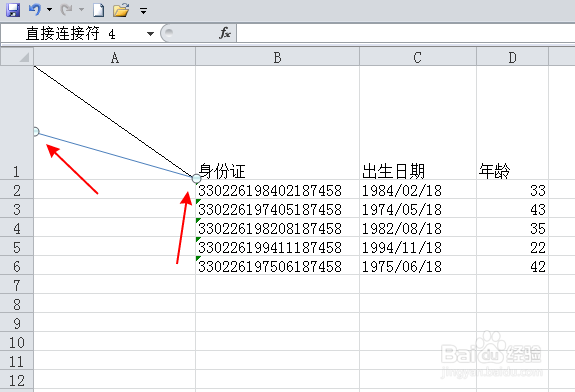Select all cells with corner button

coord(17,57)
